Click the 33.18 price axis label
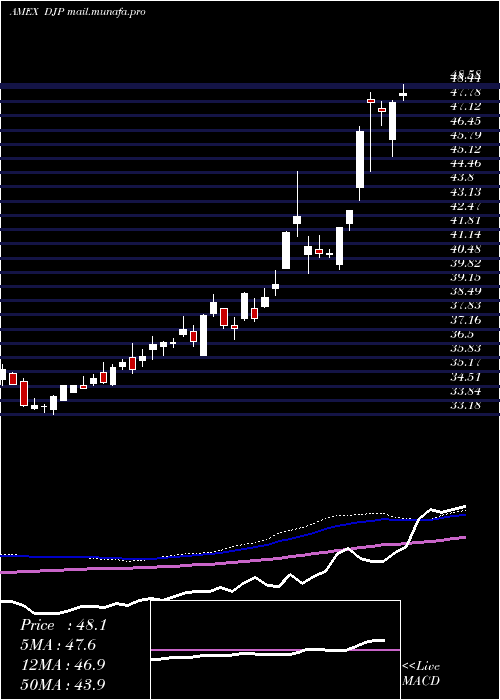This screenshot has width=500, height=700. pyautogui.click(x=467, y=405)
